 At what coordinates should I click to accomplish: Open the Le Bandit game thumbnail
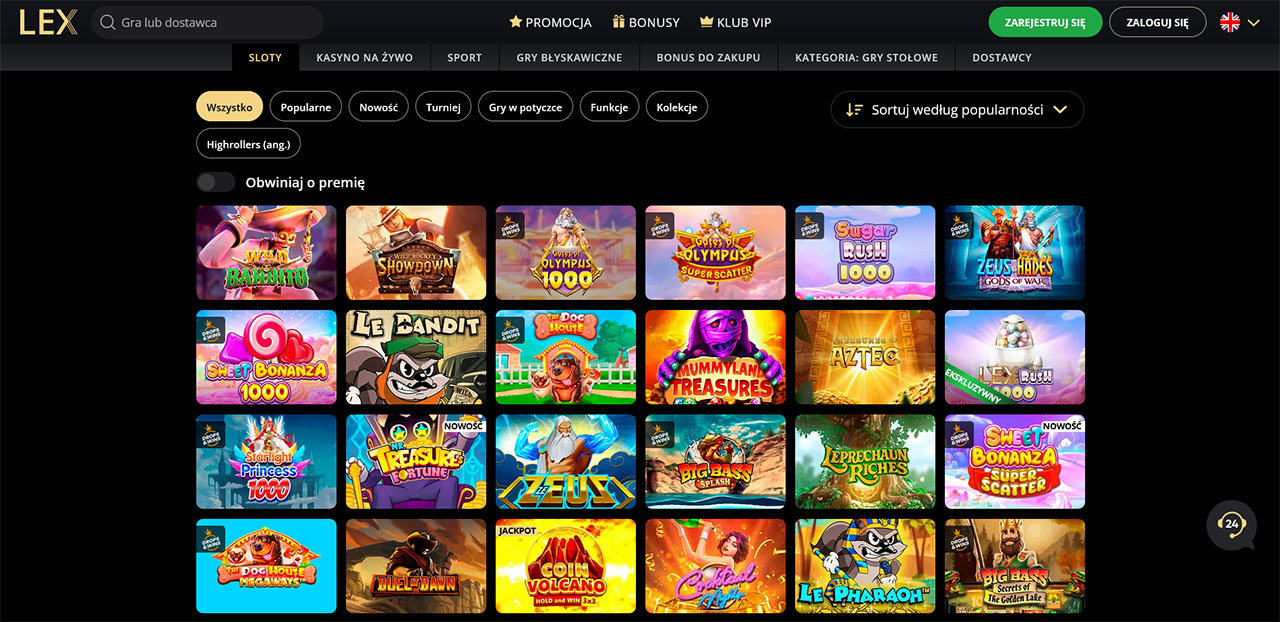pos(416,357)
